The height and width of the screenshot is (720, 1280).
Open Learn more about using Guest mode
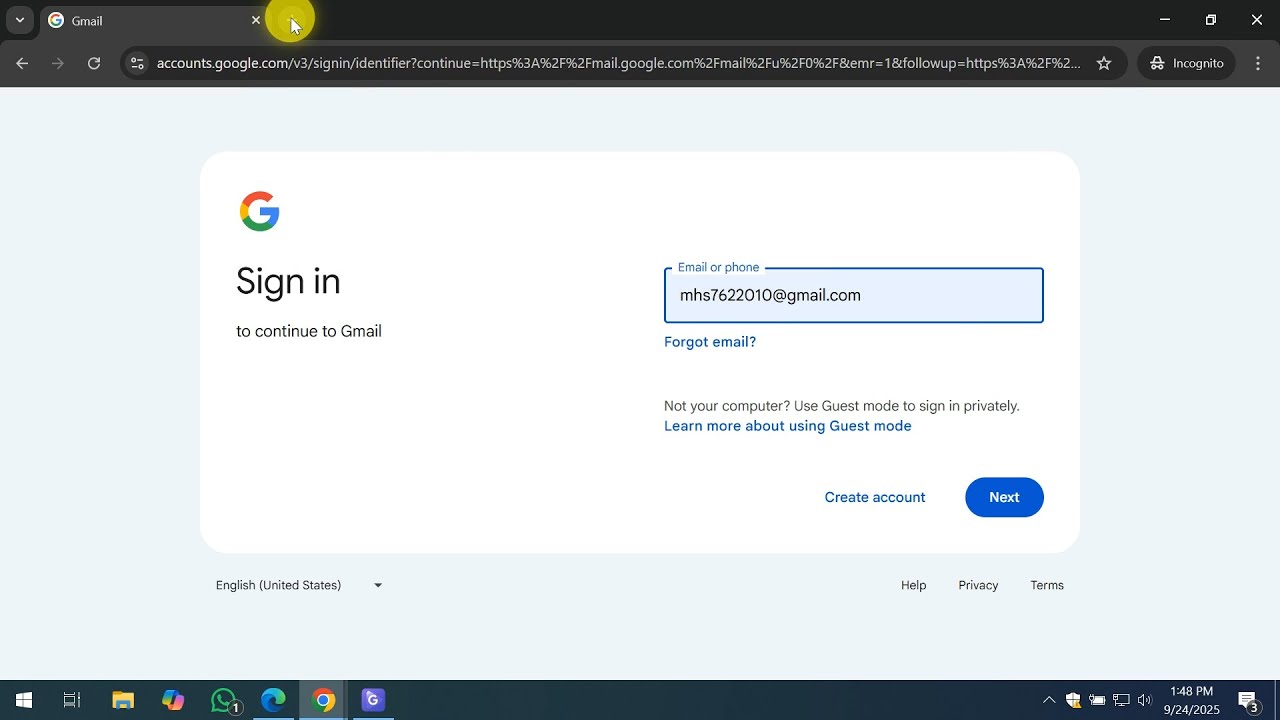pos(788,426)
